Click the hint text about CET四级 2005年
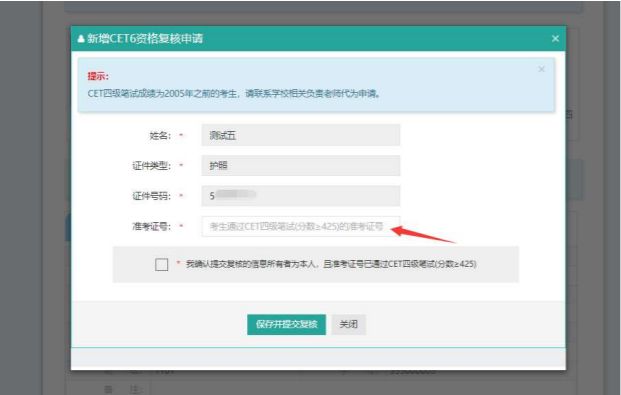 click(x=234, y=94)
